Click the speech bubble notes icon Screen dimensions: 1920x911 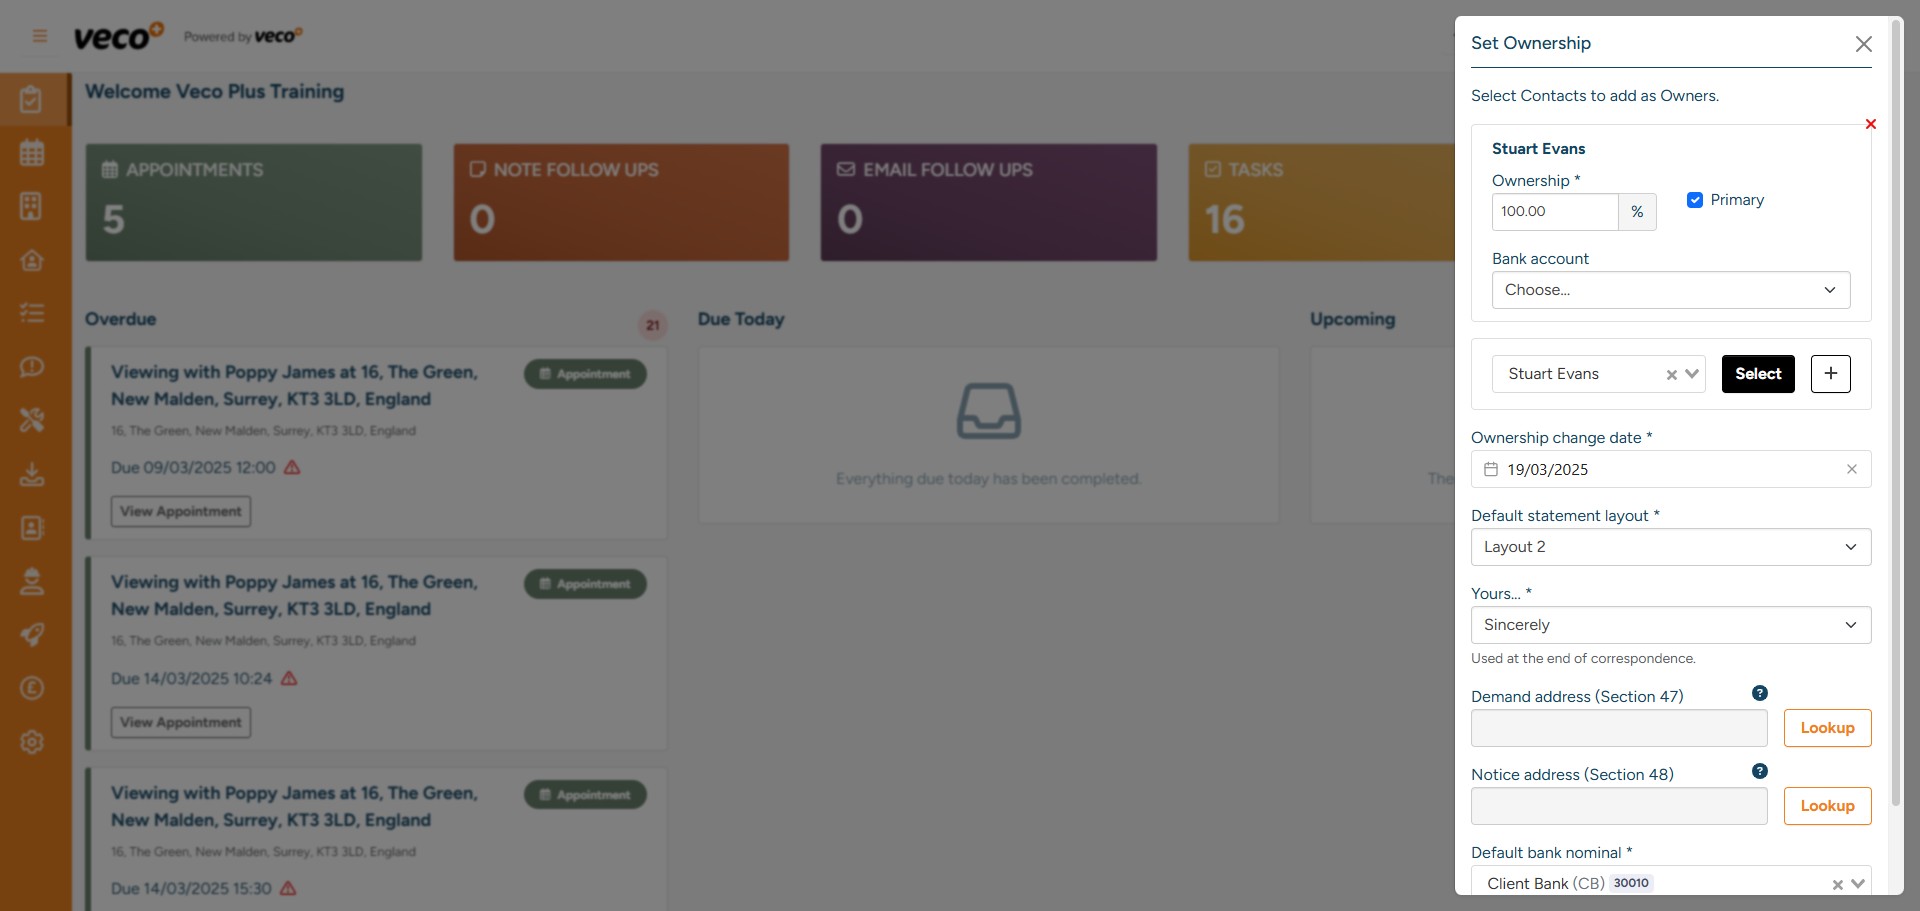pos(33,367)
